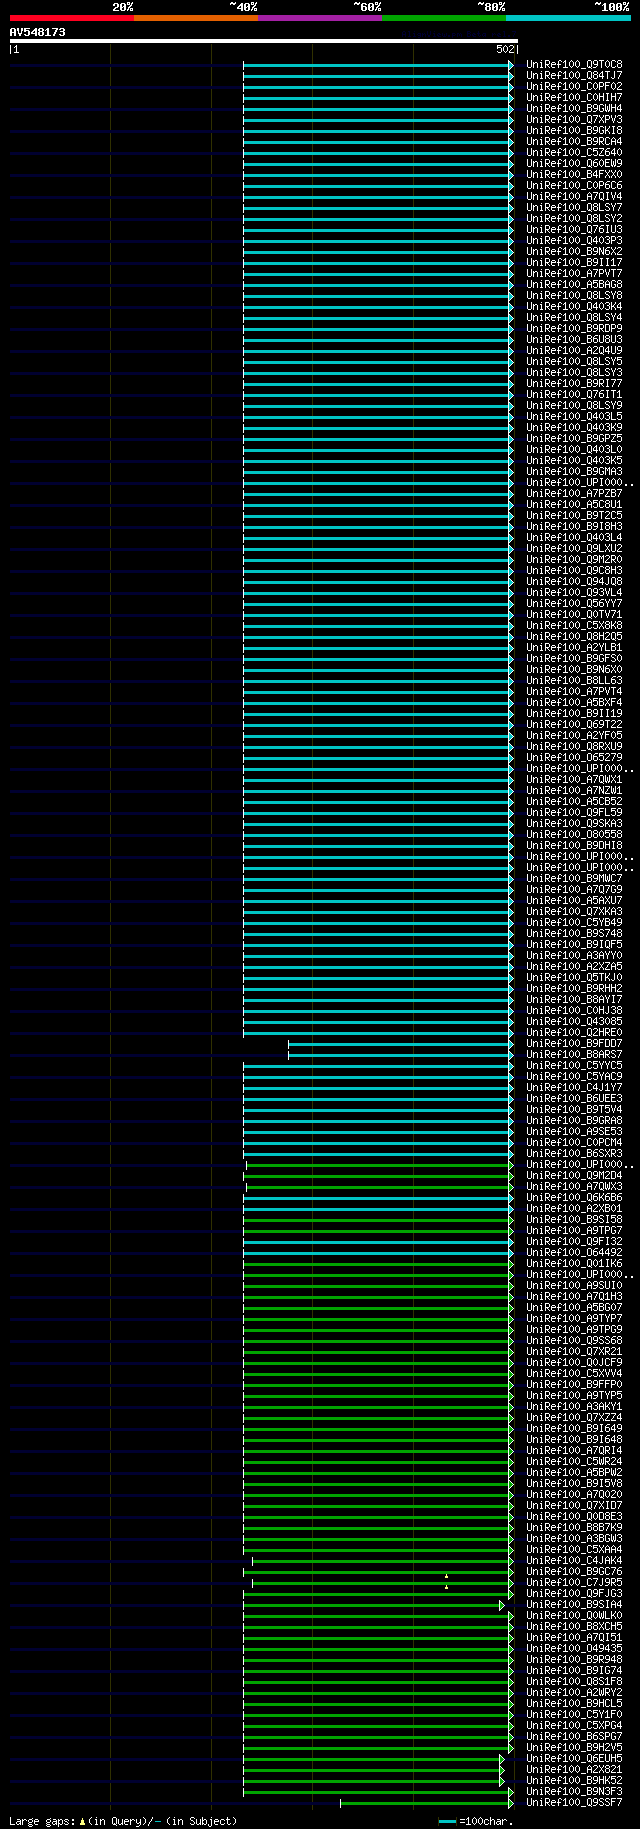This screenshot has height=1829, width=640.
Task: Select the green ~80% legend color bar
Action: click(x=443, y=18)
